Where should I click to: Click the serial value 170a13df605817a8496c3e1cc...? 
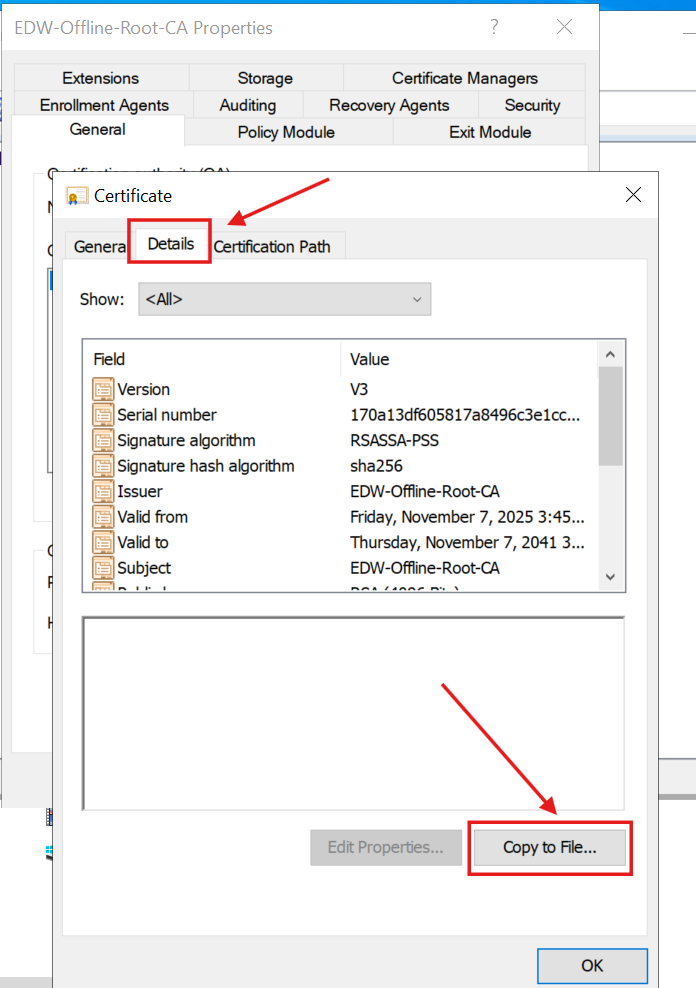(x=465, y=415)
